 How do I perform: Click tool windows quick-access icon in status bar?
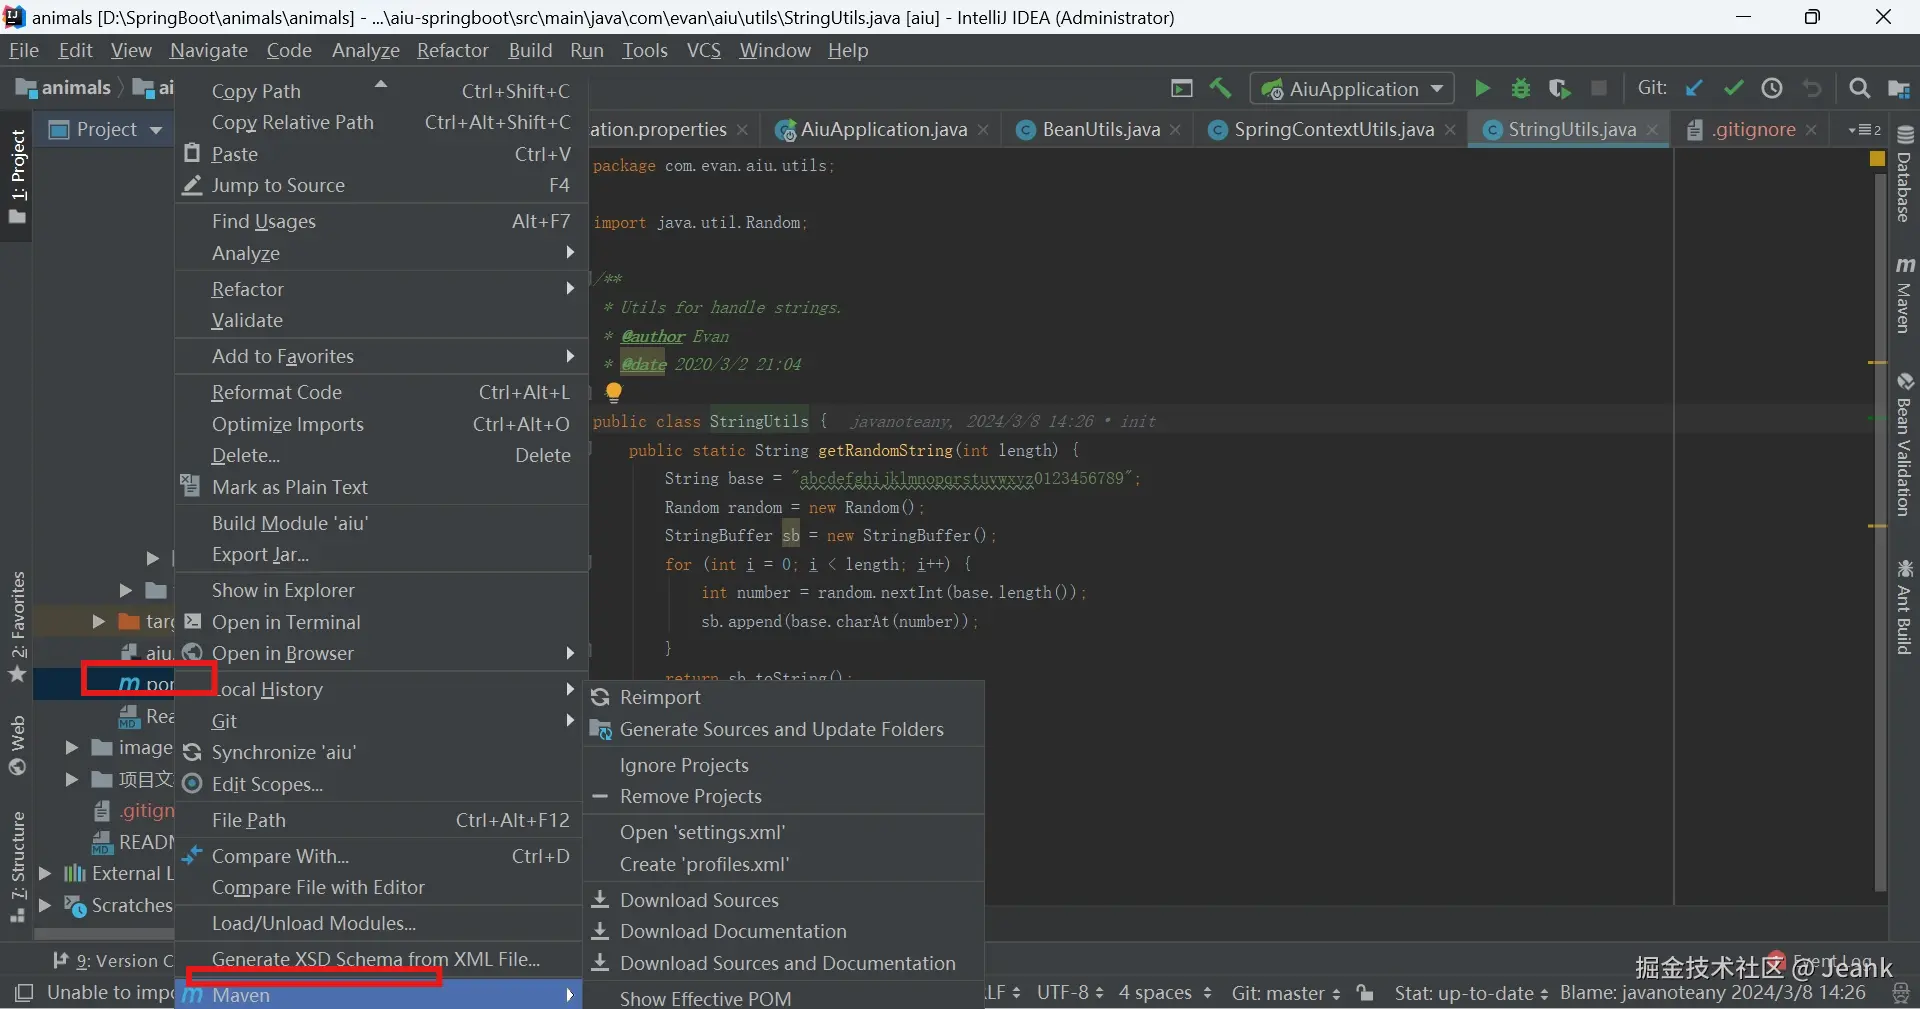click(x=24, y=993)
